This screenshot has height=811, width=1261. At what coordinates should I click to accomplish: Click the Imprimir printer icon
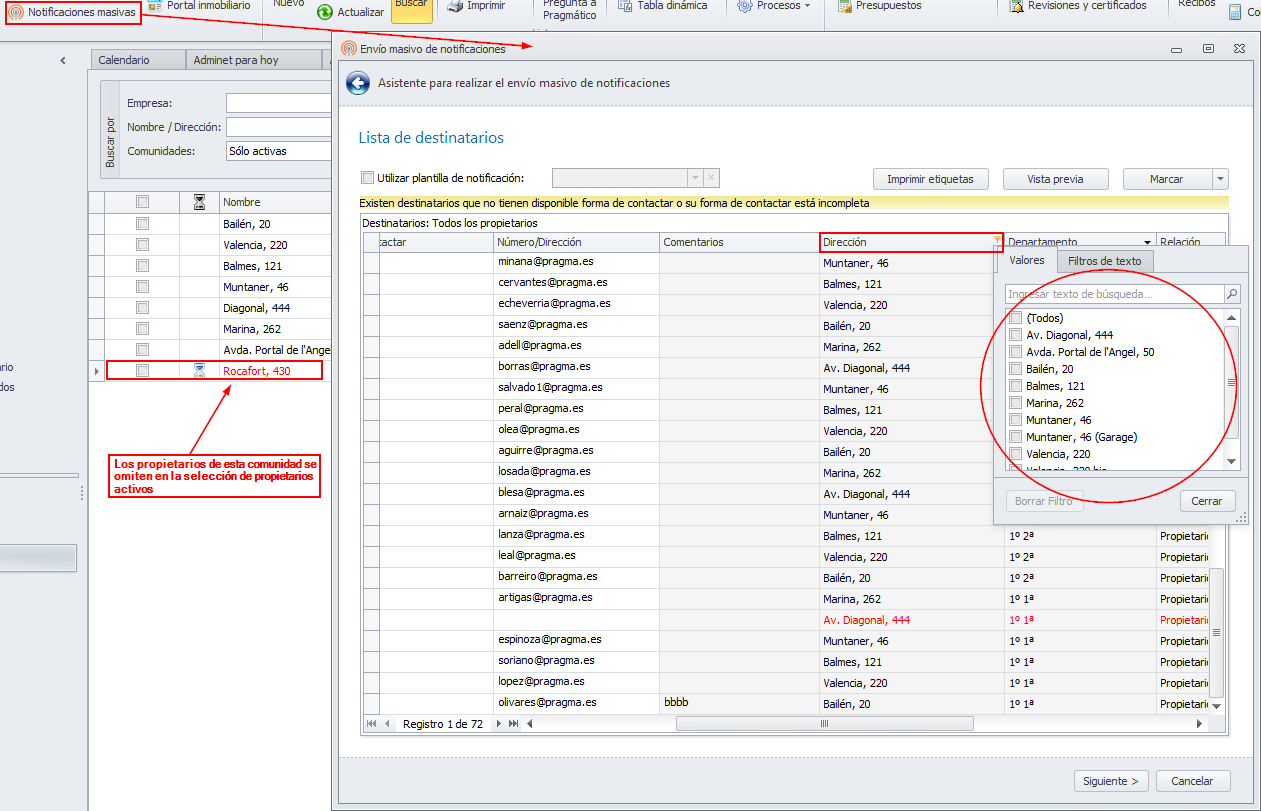coord(455,6)
